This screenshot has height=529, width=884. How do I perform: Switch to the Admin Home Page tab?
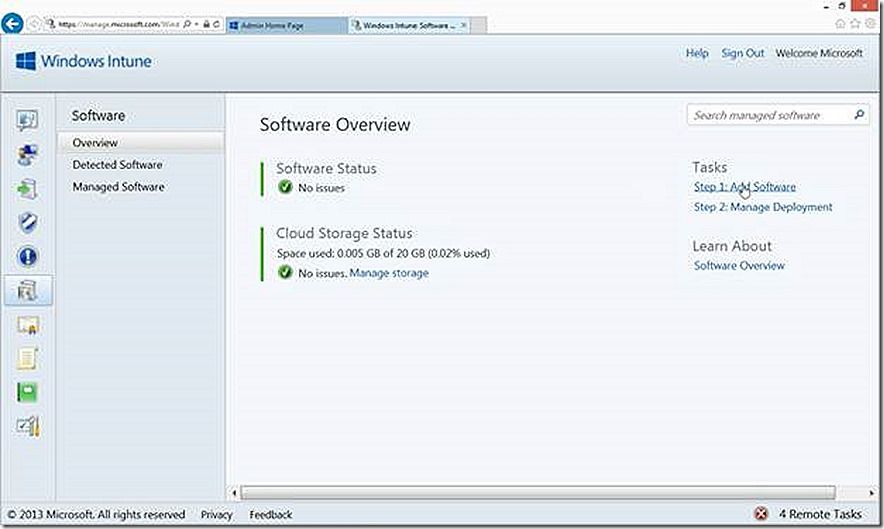coord(287,25)
